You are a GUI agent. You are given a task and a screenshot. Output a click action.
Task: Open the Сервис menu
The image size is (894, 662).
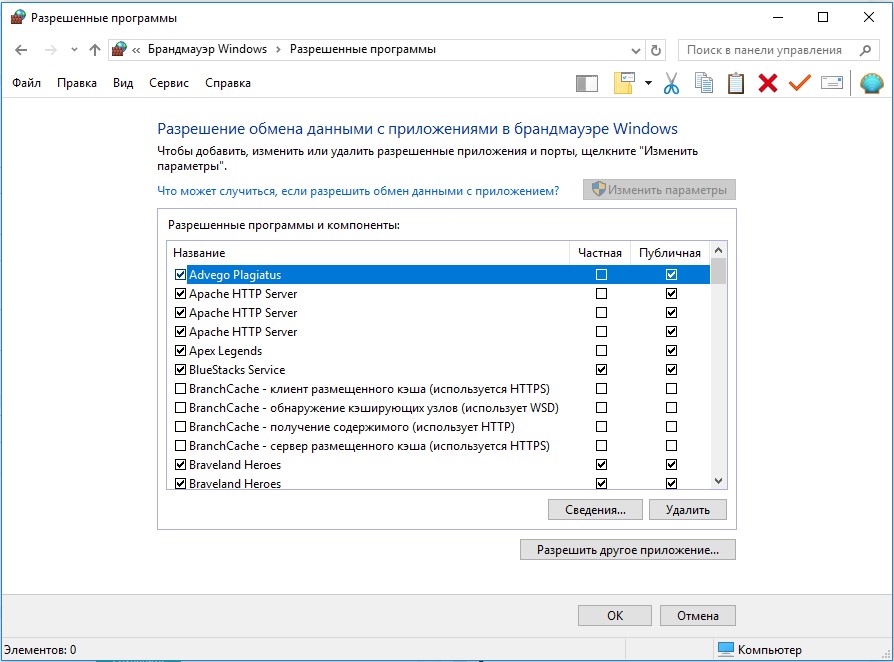169,83
